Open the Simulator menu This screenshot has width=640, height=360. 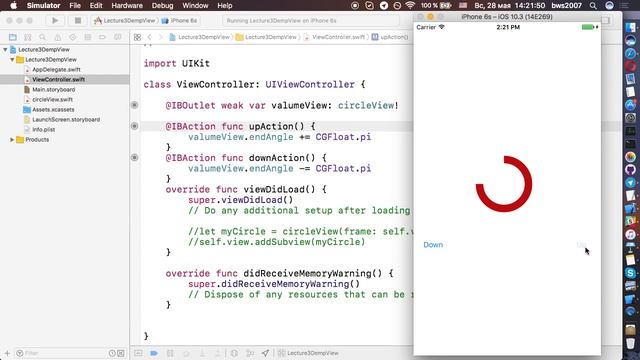pos(43,6)
